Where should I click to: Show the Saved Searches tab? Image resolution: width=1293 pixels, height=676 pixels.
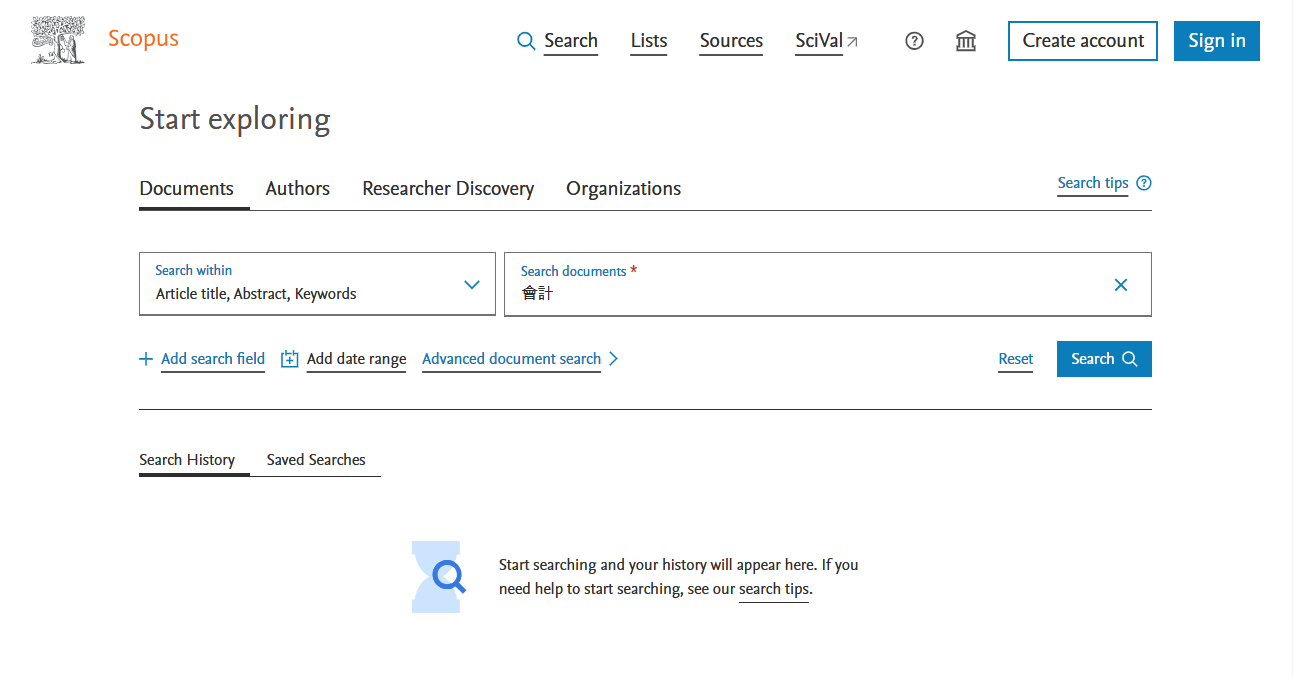pos(316,460)
